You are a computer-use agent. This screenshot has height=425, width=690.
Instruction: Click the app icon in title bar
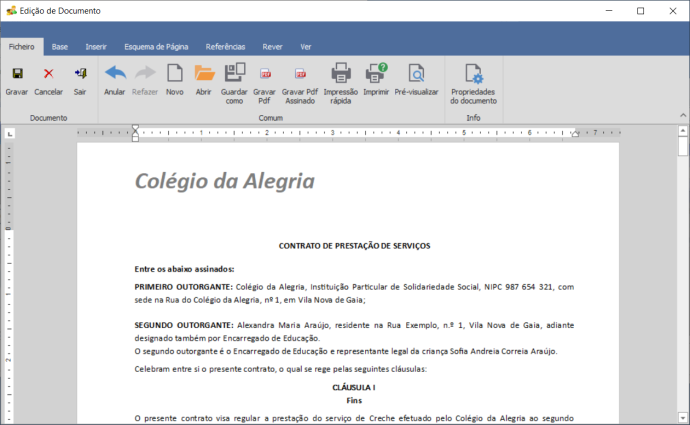[11, 11]
